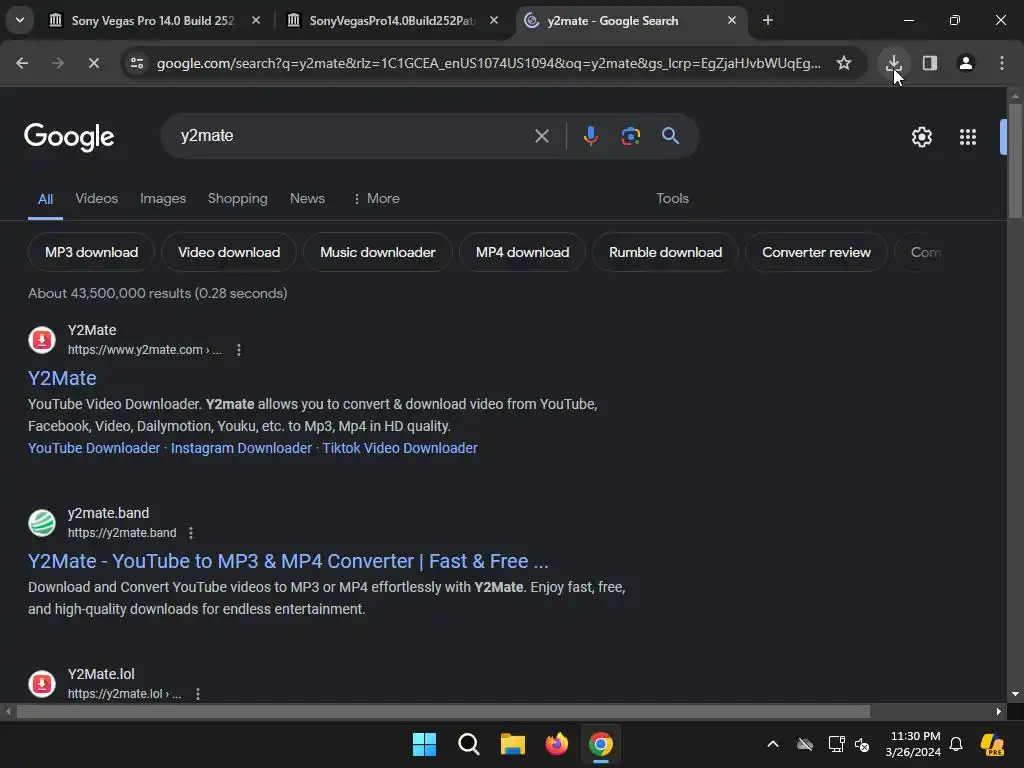1024x768 pixels.
Task: Open Chrome three-dot menu
Action: point(1001,63)
